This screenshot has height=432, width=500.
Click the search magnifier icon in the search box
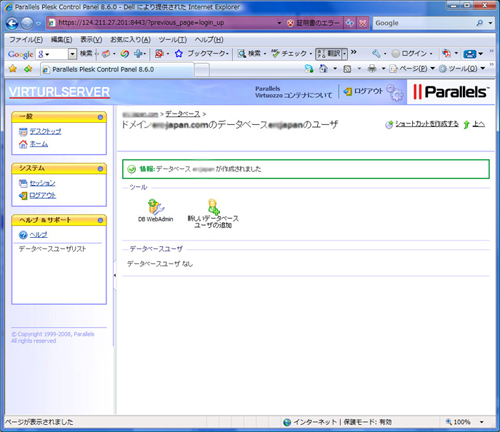pyautogui.click(x=480, y=23)
